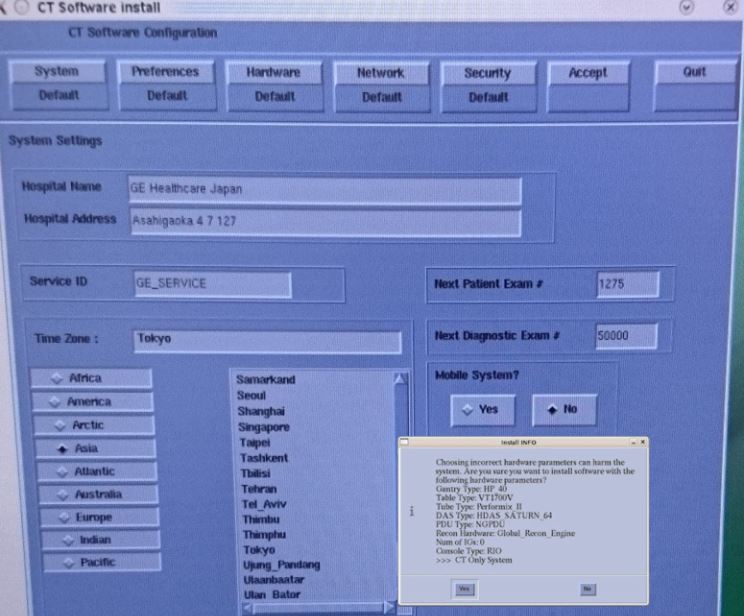This screenshot has height=616, width=744.
Task: Select Asia time zone region
Action: pos(91,448)
